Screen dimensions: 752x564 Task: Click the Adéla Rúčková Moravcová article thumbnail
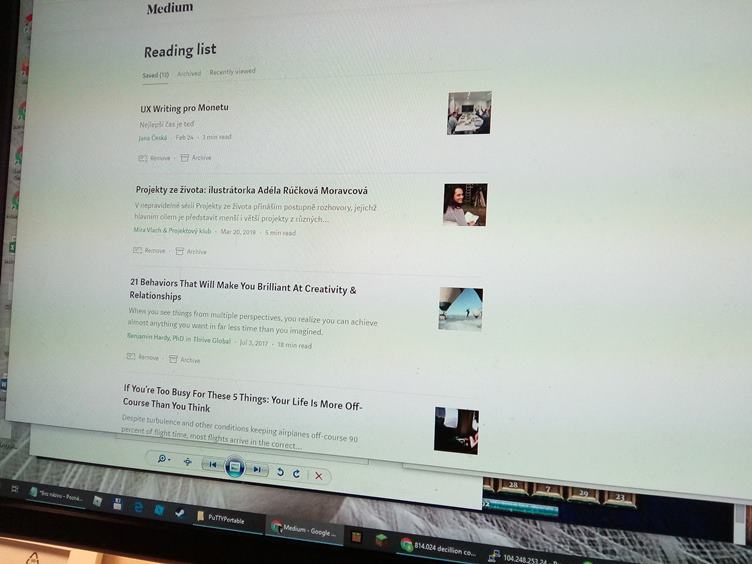click(465, 204)
